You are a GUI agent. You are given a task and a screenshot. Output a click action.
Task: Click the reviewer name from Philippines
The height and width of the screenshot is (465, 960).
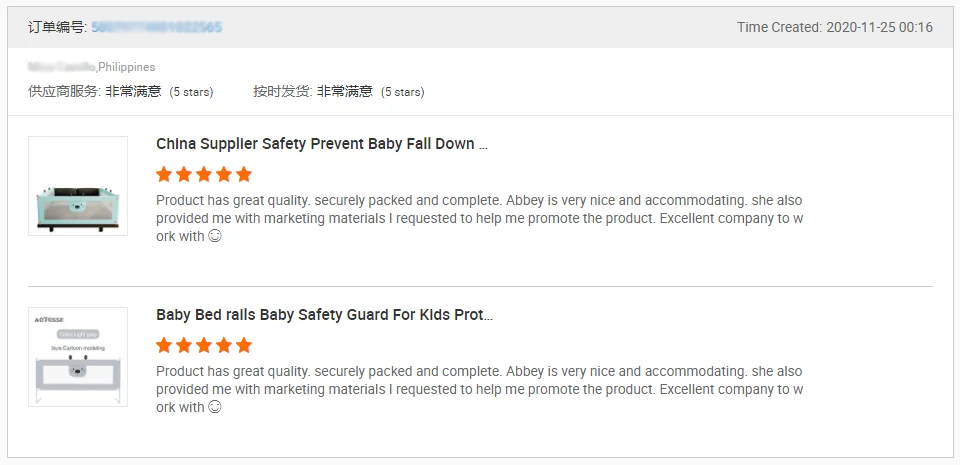(61, 67)
